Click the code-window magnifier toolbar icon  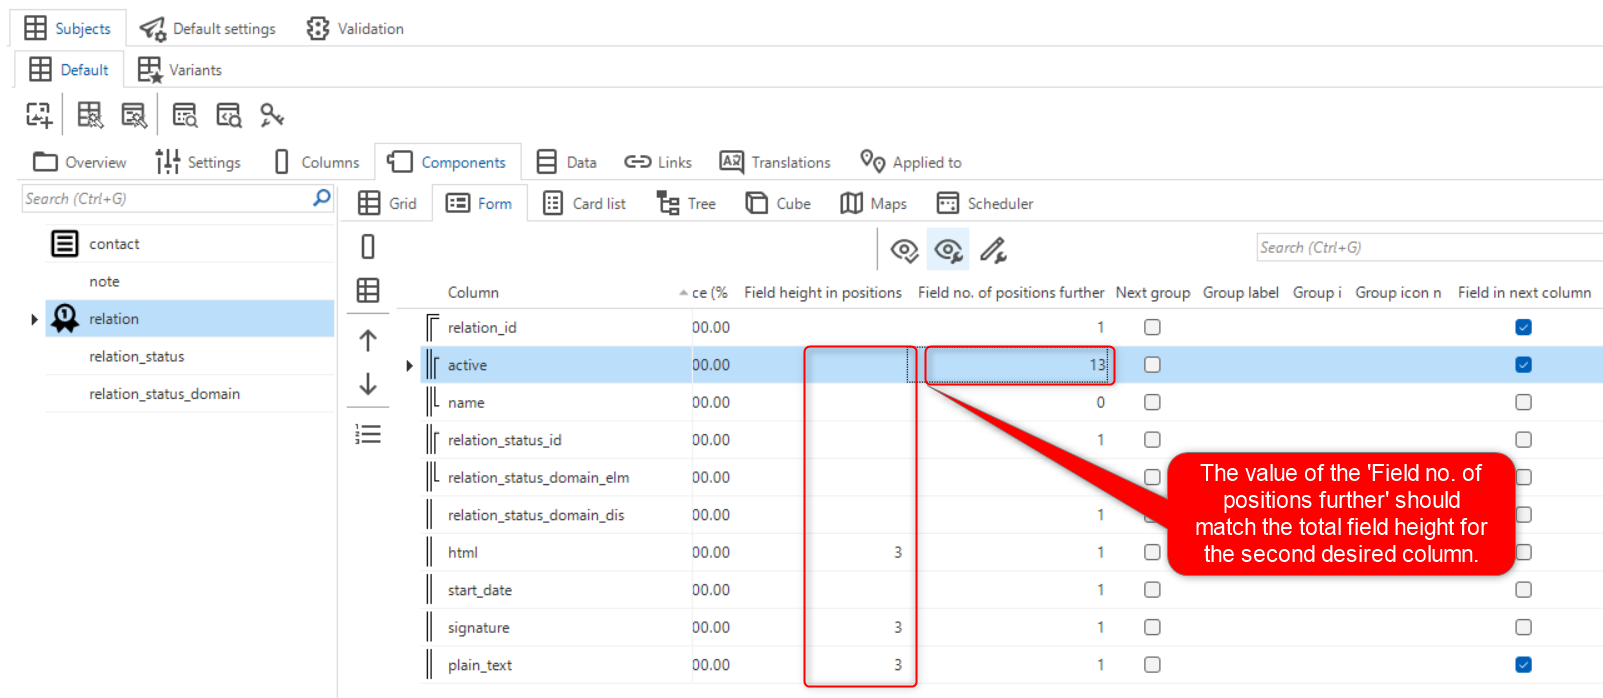click(229, 115)
